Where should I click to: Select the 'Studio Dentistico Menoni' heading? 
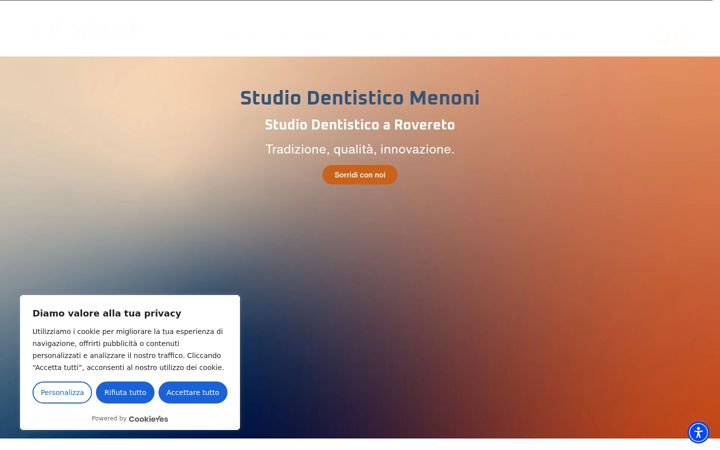[x=360, y=98]
